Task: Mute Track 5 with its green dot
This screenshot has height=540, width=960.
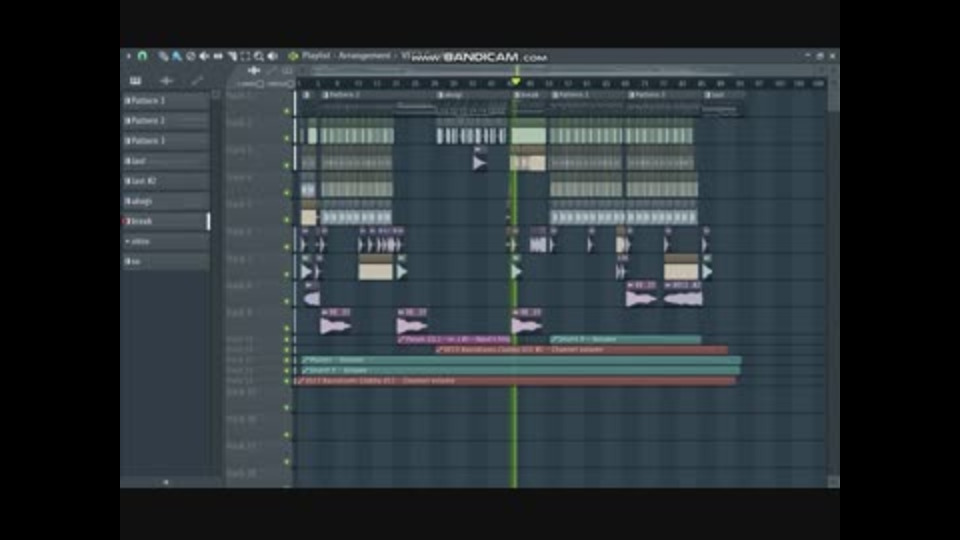Action: [287, 220]
